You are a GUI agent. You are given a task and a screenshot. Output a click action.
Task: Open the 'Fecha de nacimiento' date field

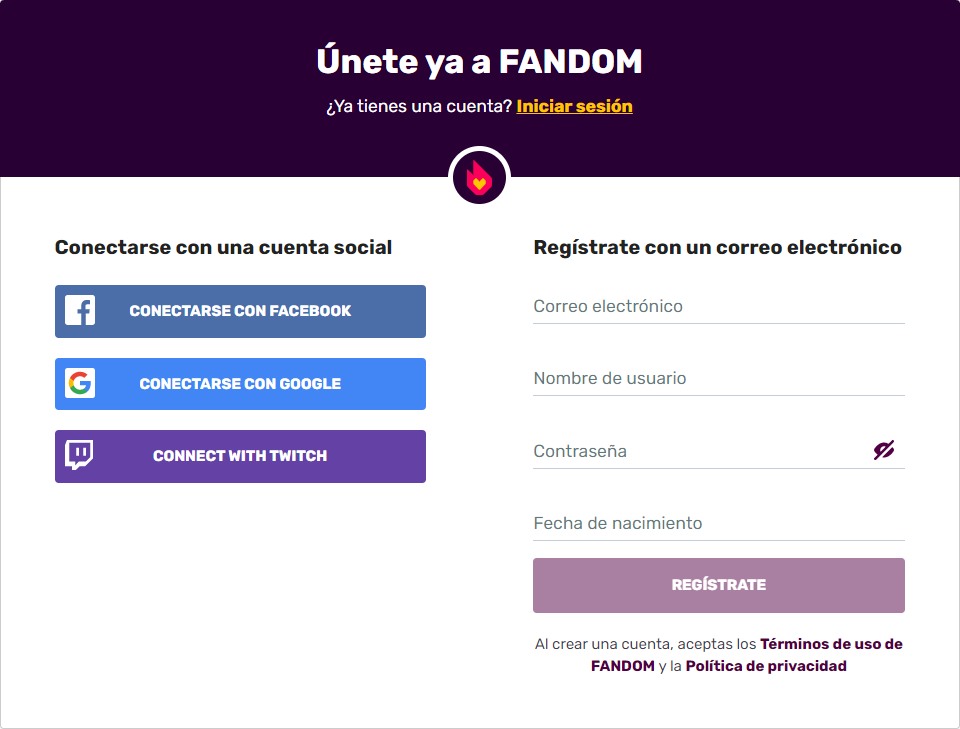pos(718,524)
